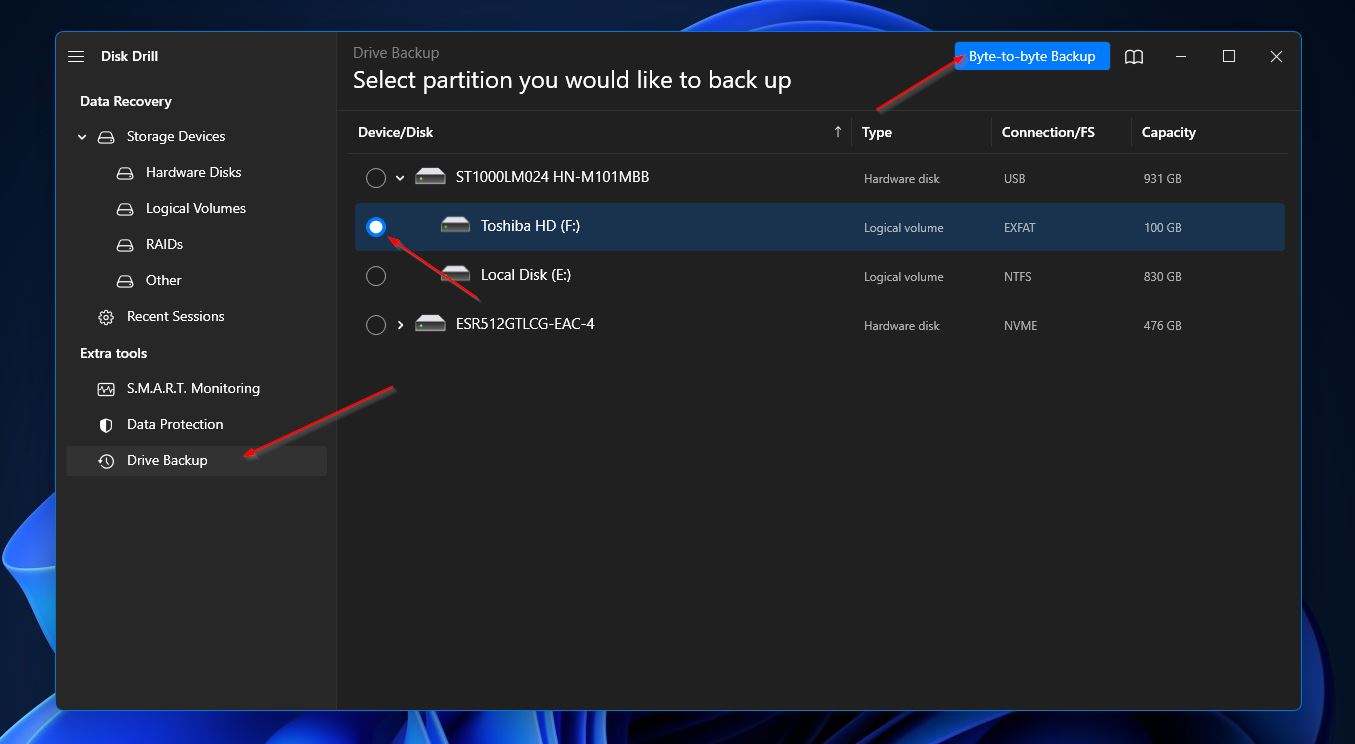Click the ST1000LM024 HN-M101MBB disk icon

[x=431, y=177]
